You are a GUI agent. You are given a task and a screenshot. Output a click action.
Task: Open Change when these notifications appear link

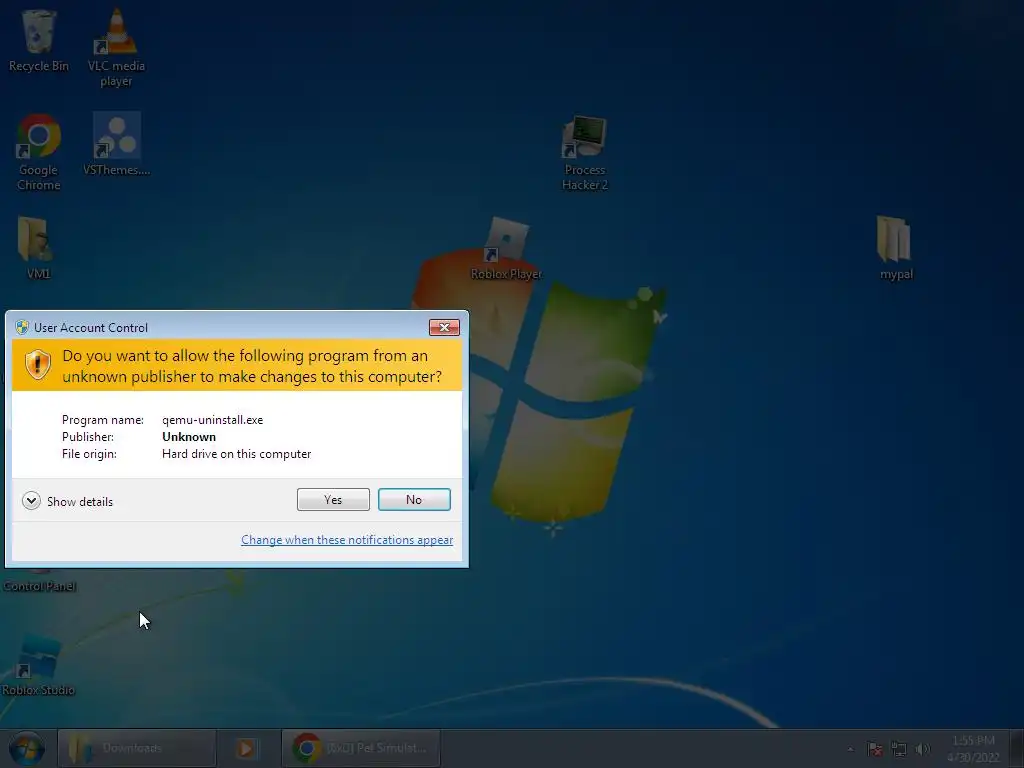coord(347,540)
